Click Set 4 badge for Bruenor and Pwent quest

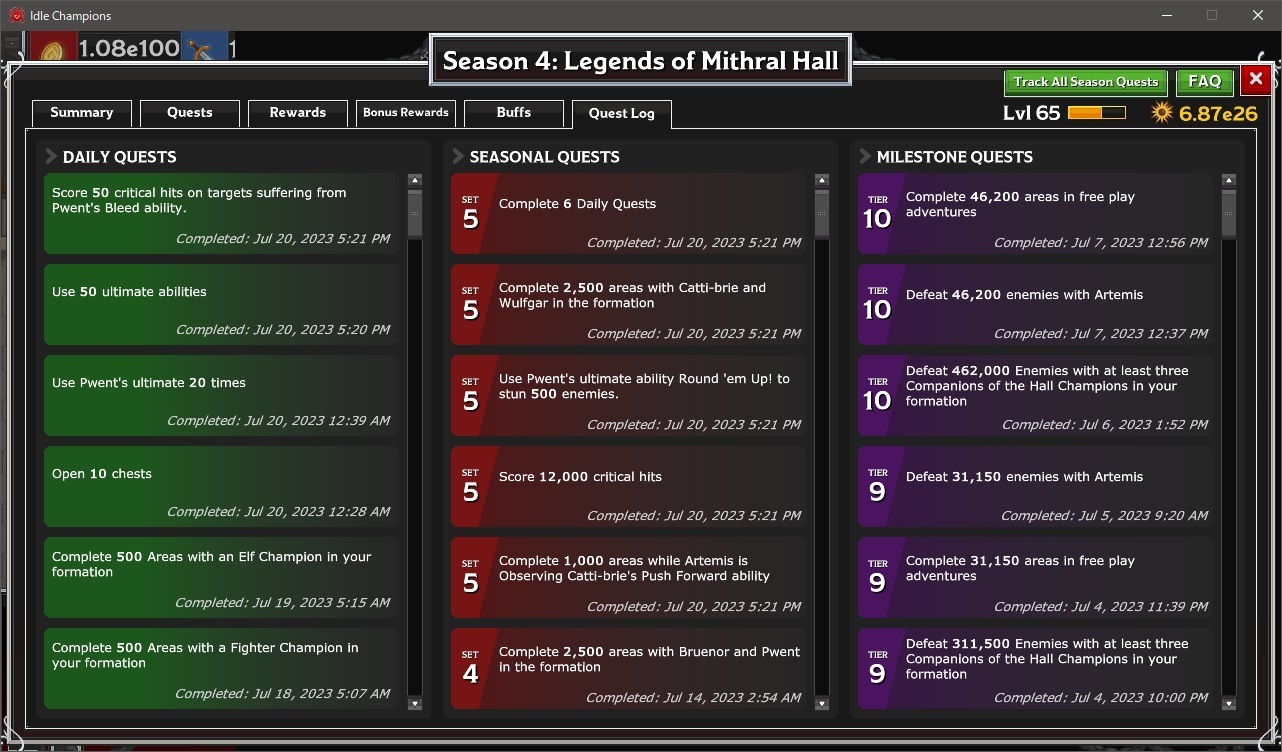point(470,668)
